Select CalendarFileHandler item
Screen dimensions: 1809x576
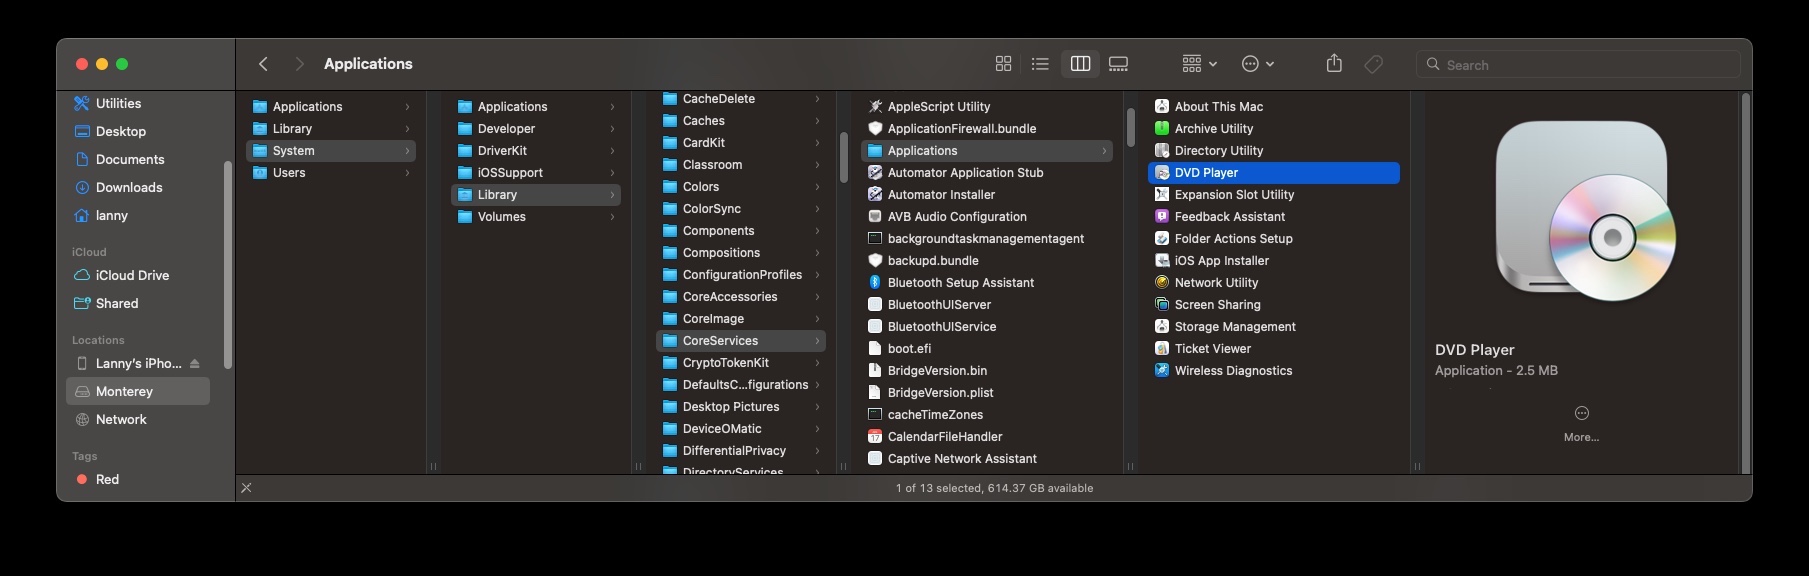click(x=987, y=436)
